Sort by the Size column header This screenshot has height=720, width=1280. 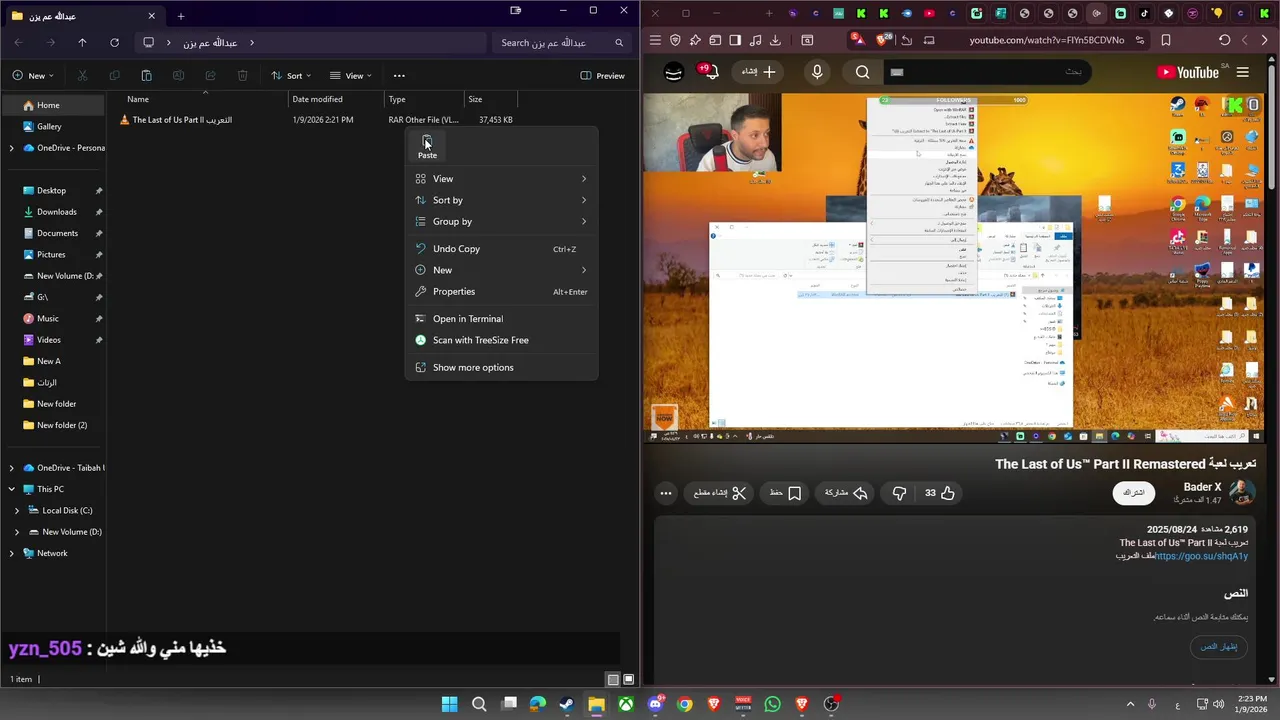pyautogui.click(x=490, y=99)
